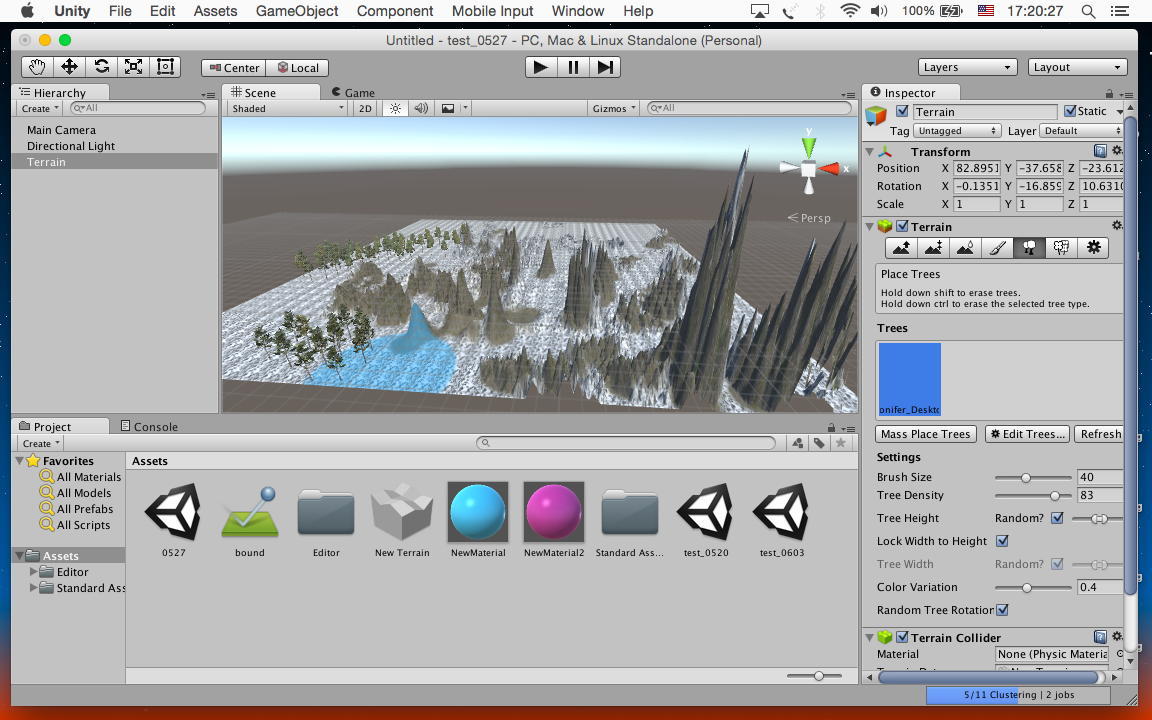Toggle Lock Width to Height checkbox
The height and width of the screenshot is (720, 1152).
(1002, 541)
